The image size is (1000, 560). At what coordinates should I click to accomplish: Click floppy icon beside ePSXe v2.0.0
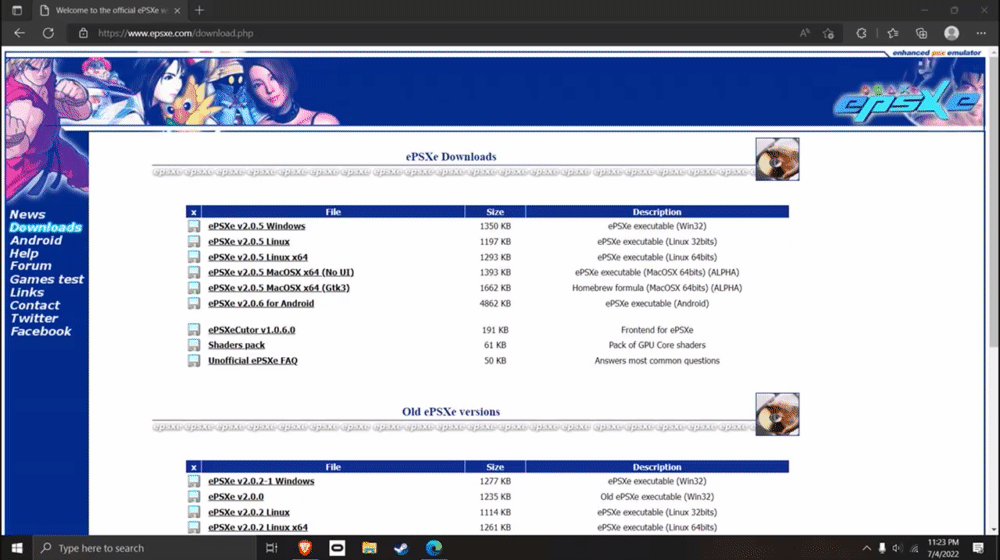[x=194, y=496]
